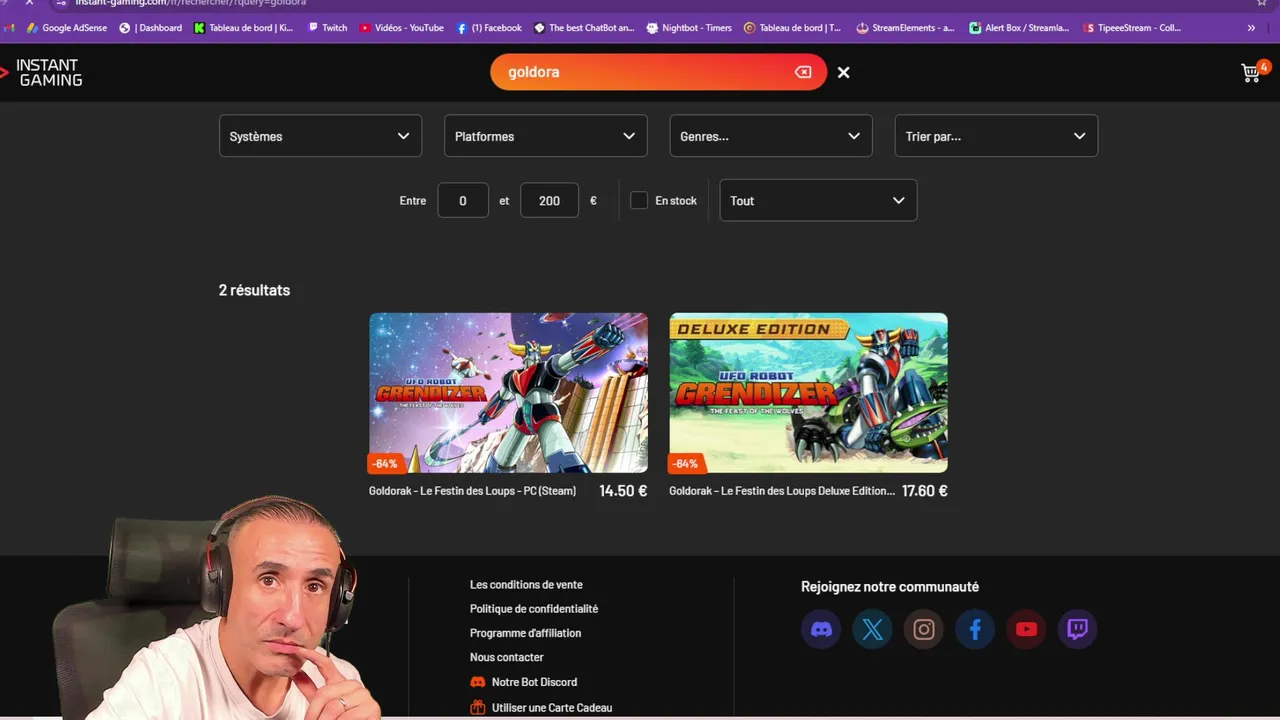Open the Facebook community icon
The height and width of the screenshot is (720, 1280).
tap(975, 629)
